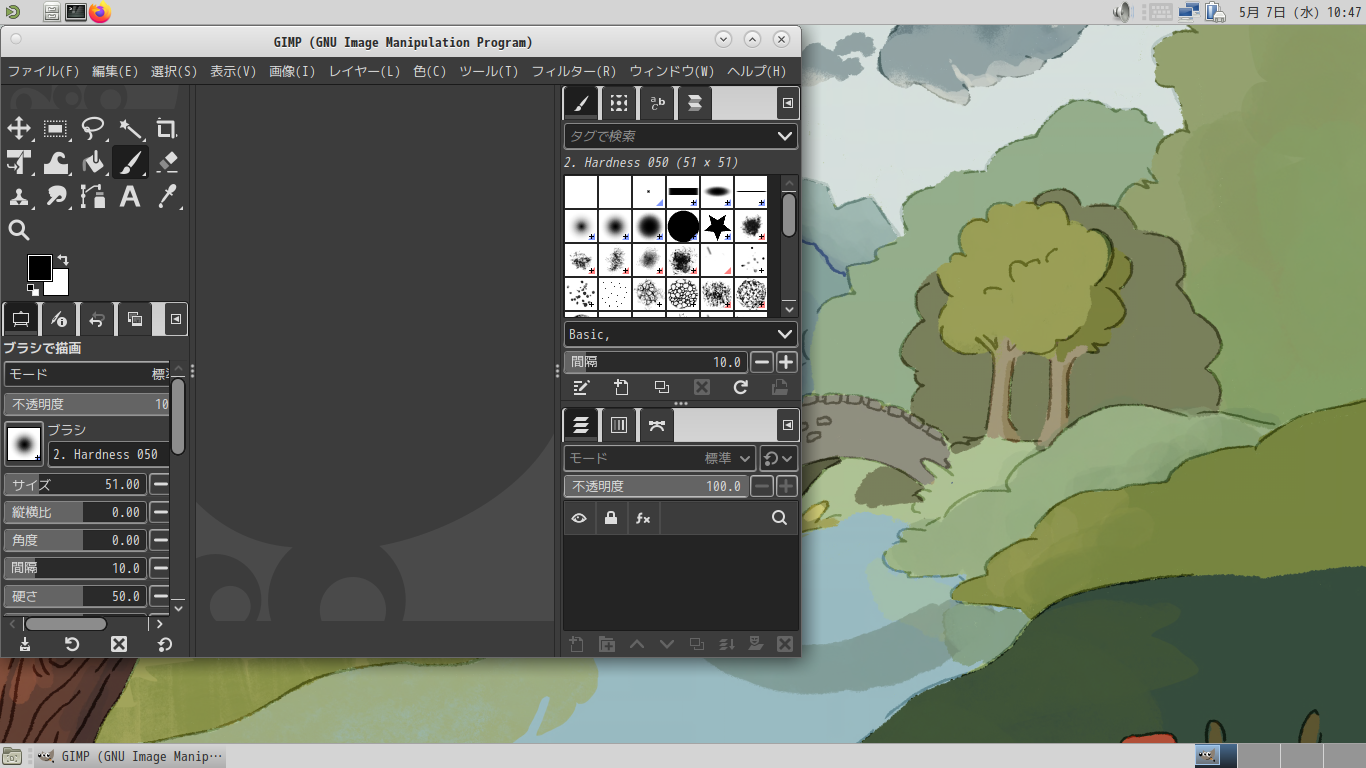Viewport: 1366px width, 768px height.
Task: Select the Fuzzy Select magic wand tool
Action: (x=130, y=128)
